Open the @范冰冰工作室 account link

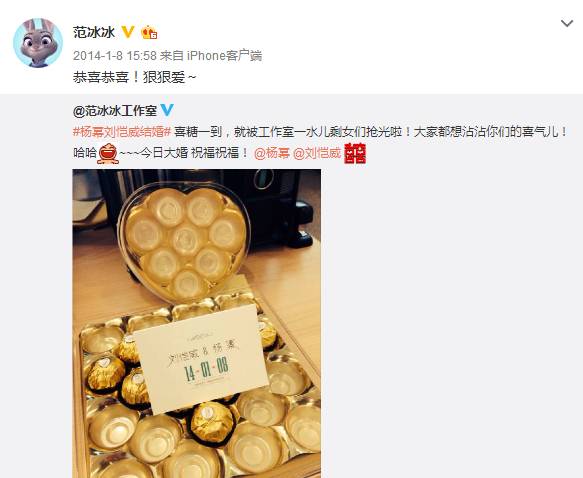point(115,110)
